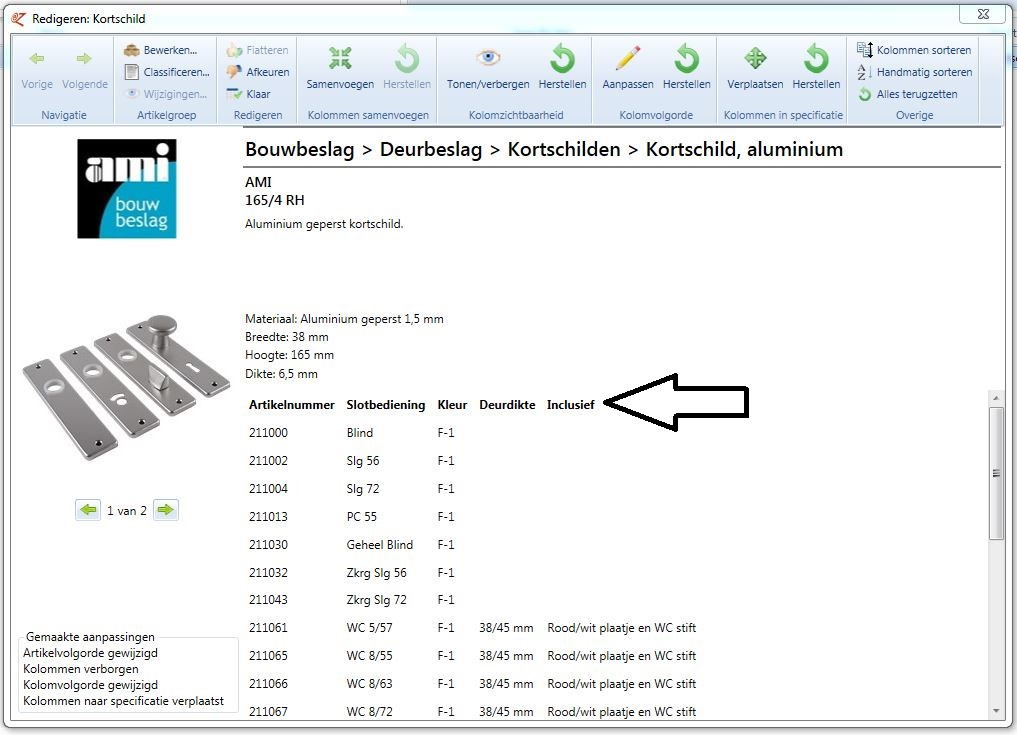Image resolution: width=1017 pixels, height=735 pixels.
Task: Click Handmatig sorteren
Action: pyautogui.click(x=915, y=72)
